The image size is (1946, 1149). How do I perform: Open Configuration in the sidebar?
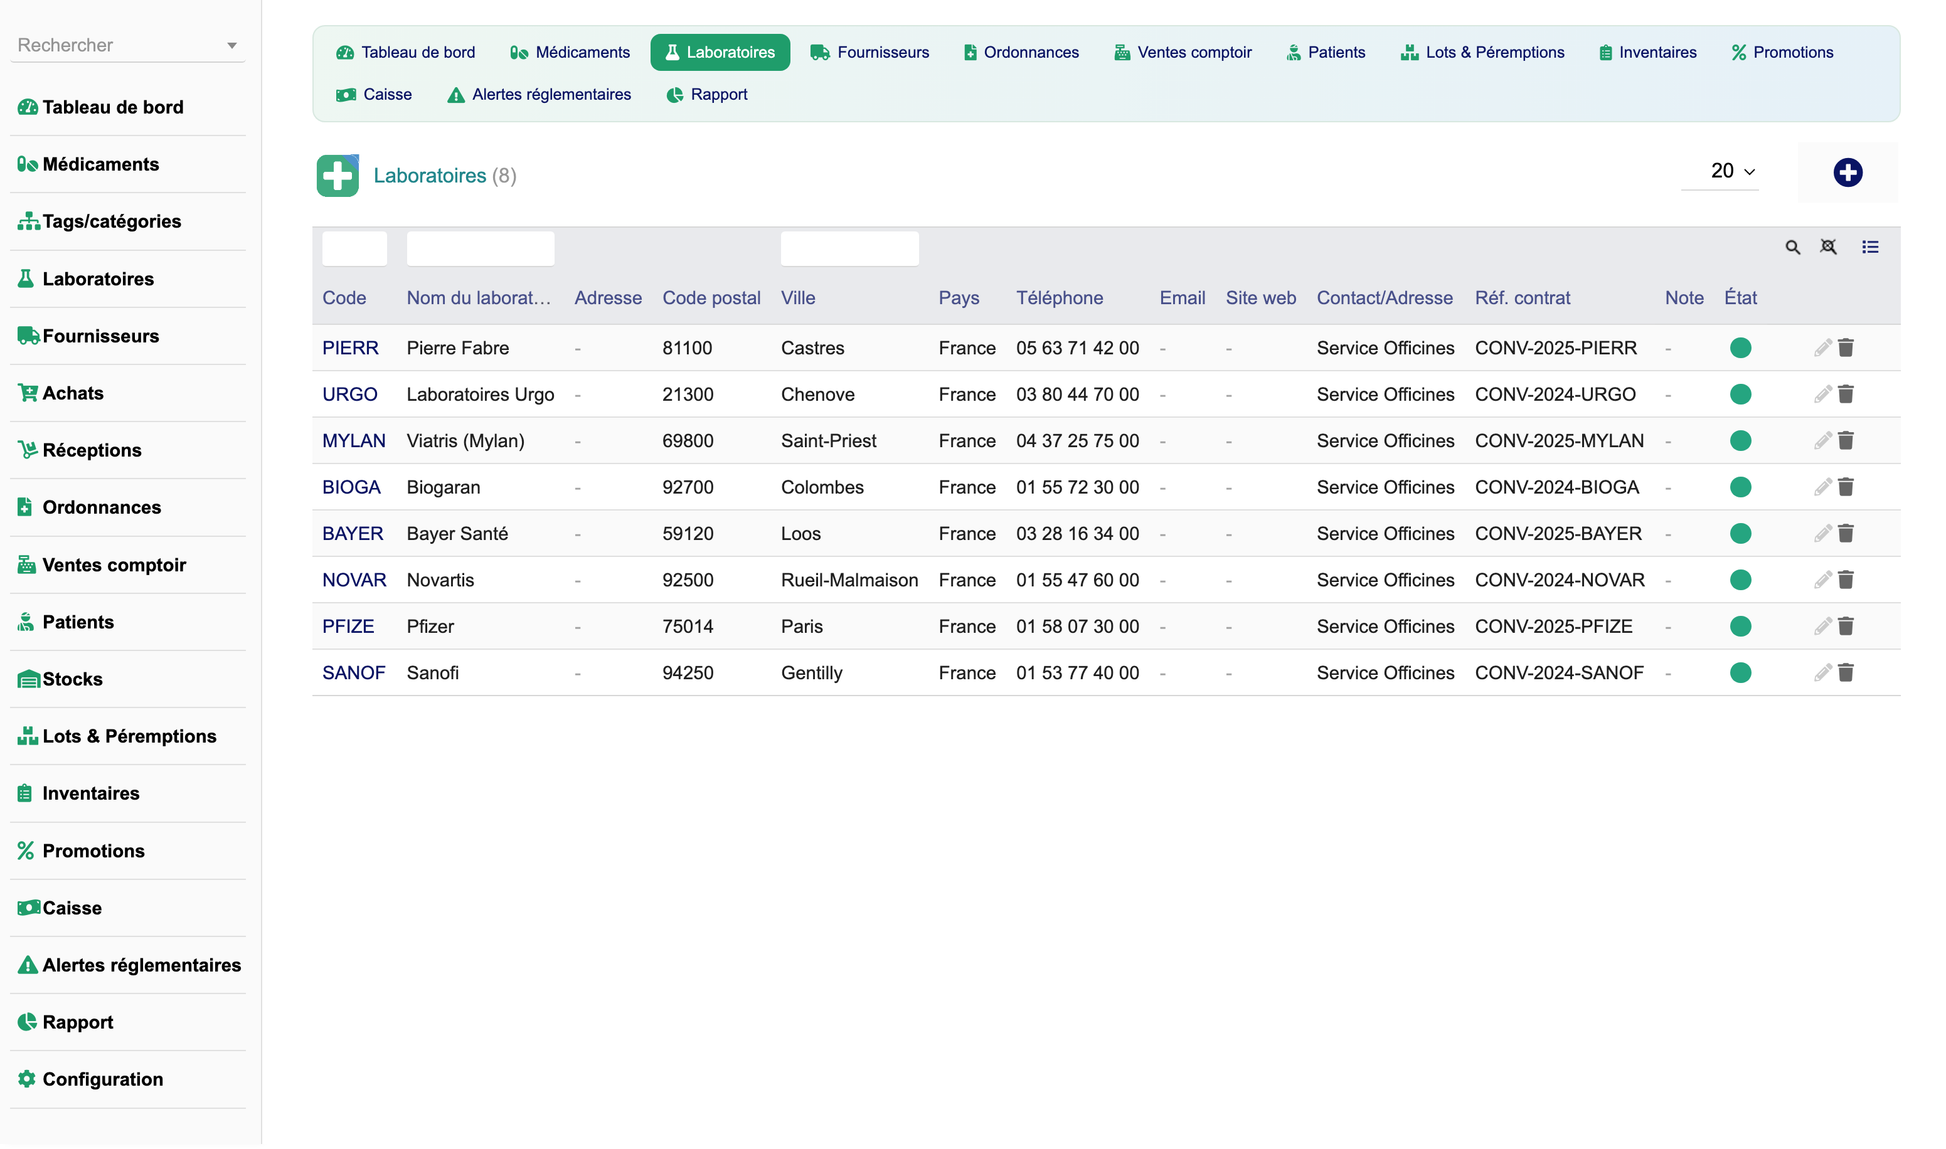(x=128, y=1079)
